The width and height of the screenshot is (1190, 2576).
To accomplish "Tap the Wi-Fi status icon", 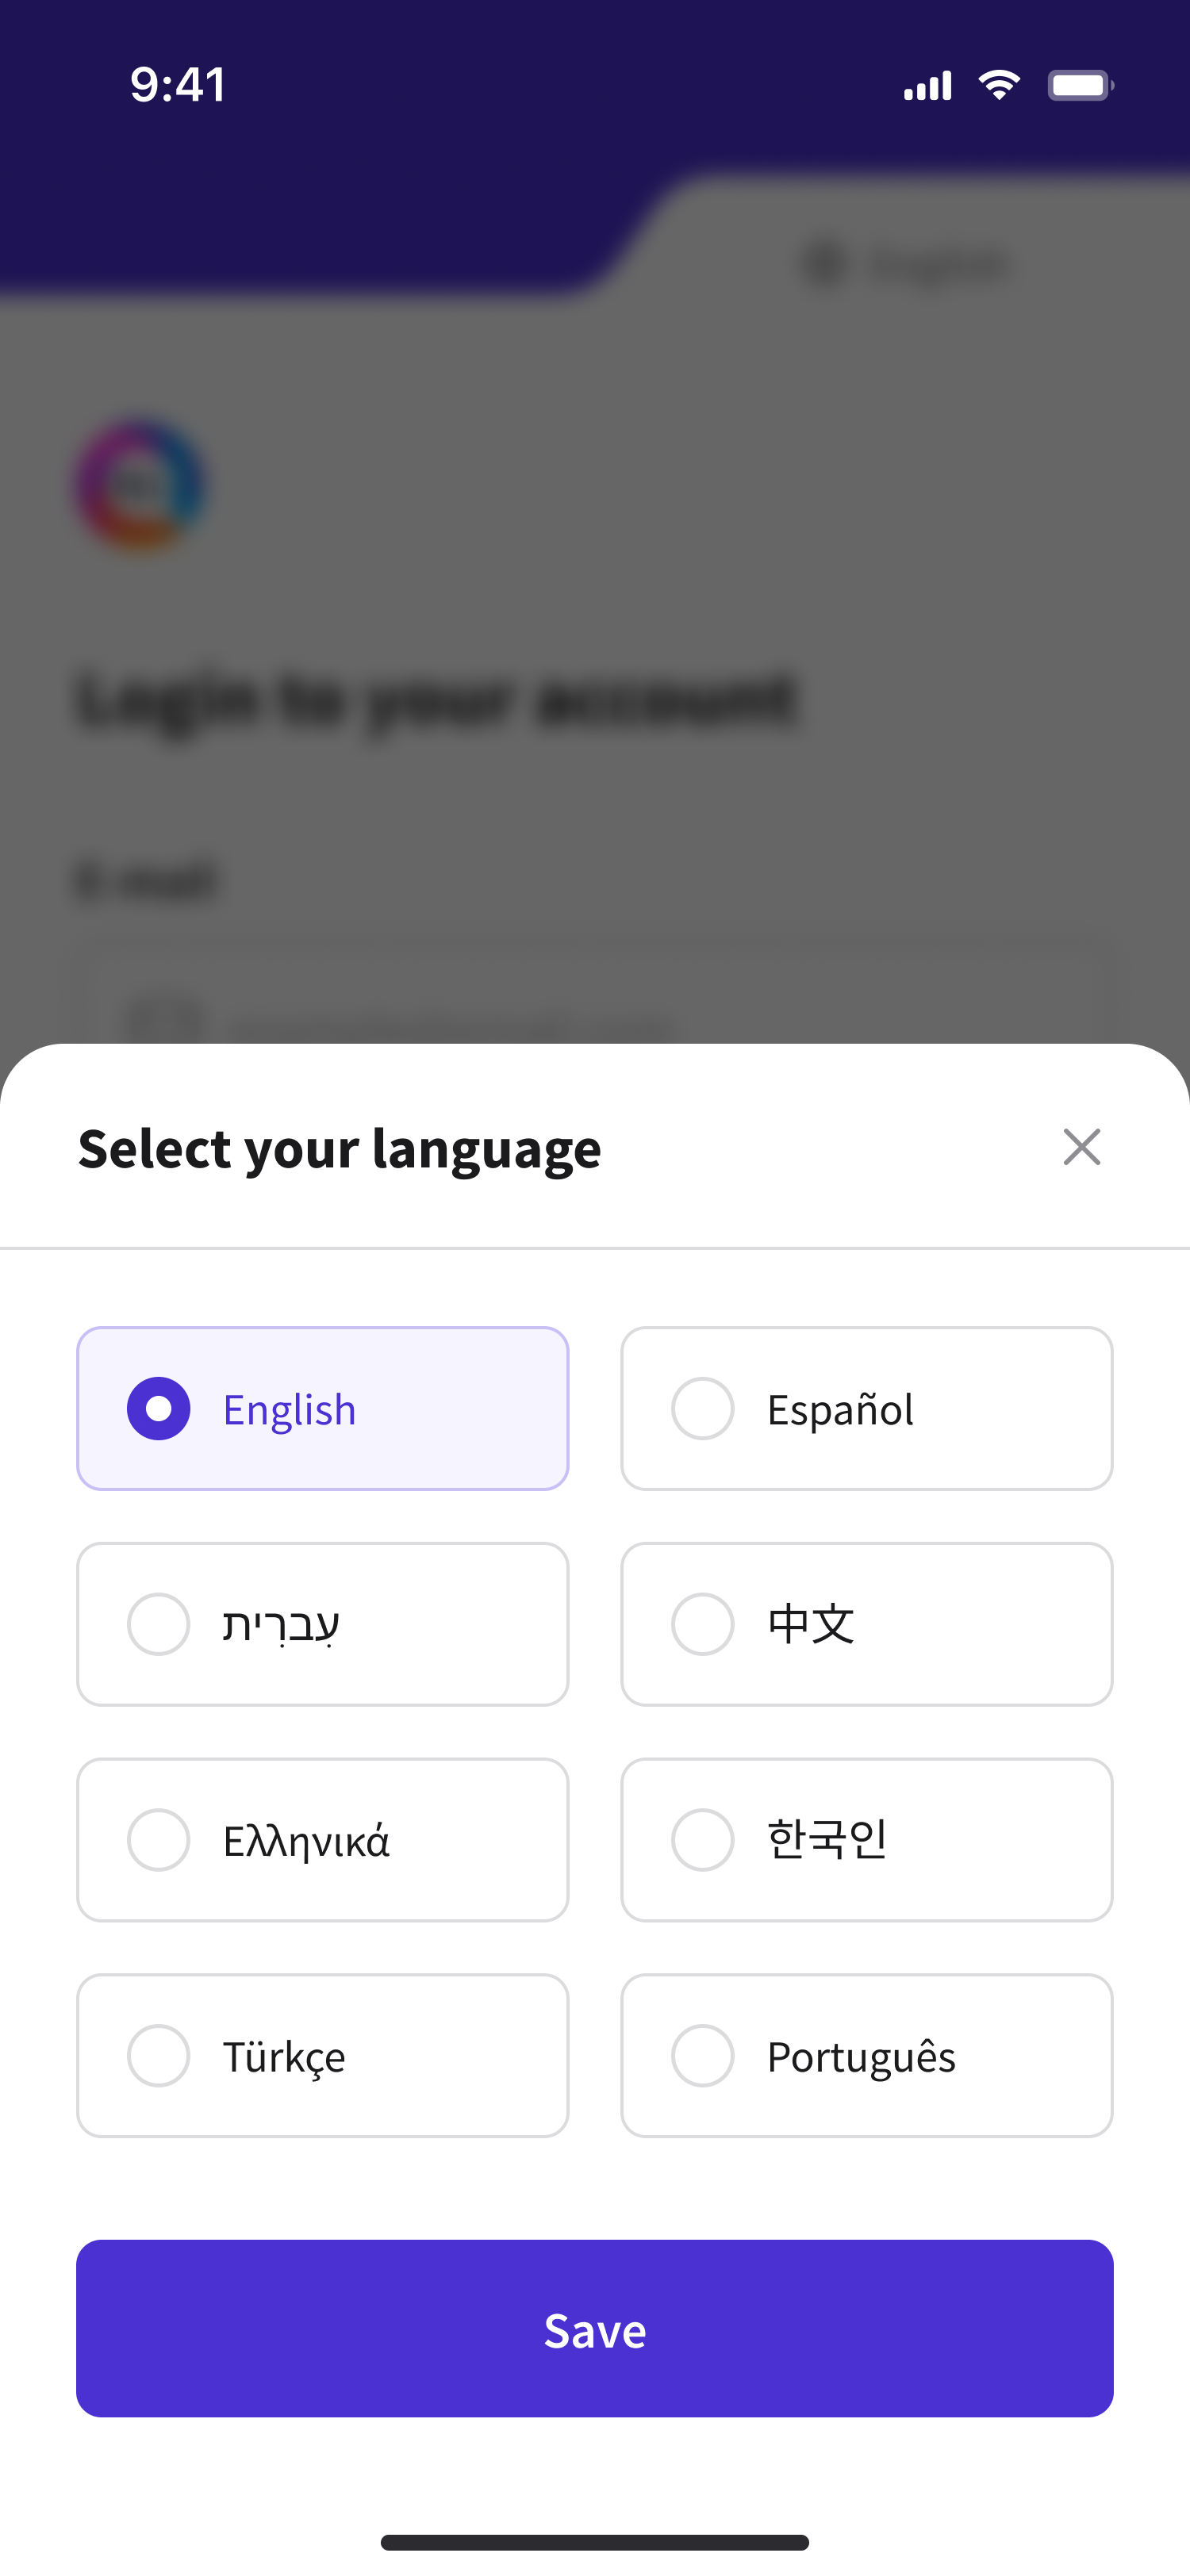I will click(x=999, y=85).
